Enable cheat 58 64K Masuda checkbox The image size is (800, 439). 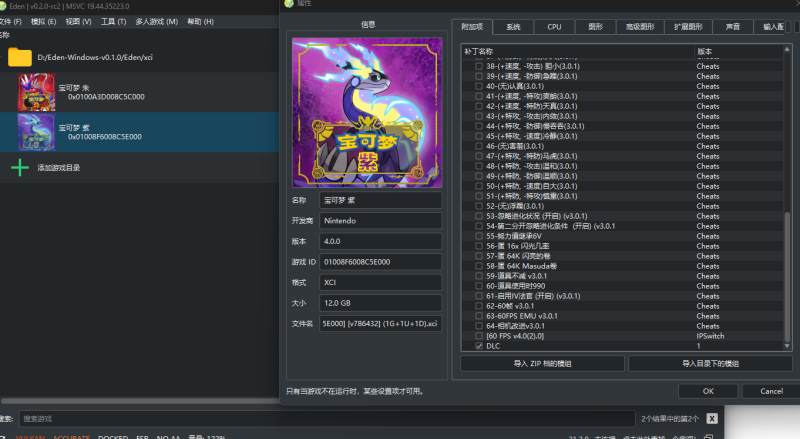[479, 266]
